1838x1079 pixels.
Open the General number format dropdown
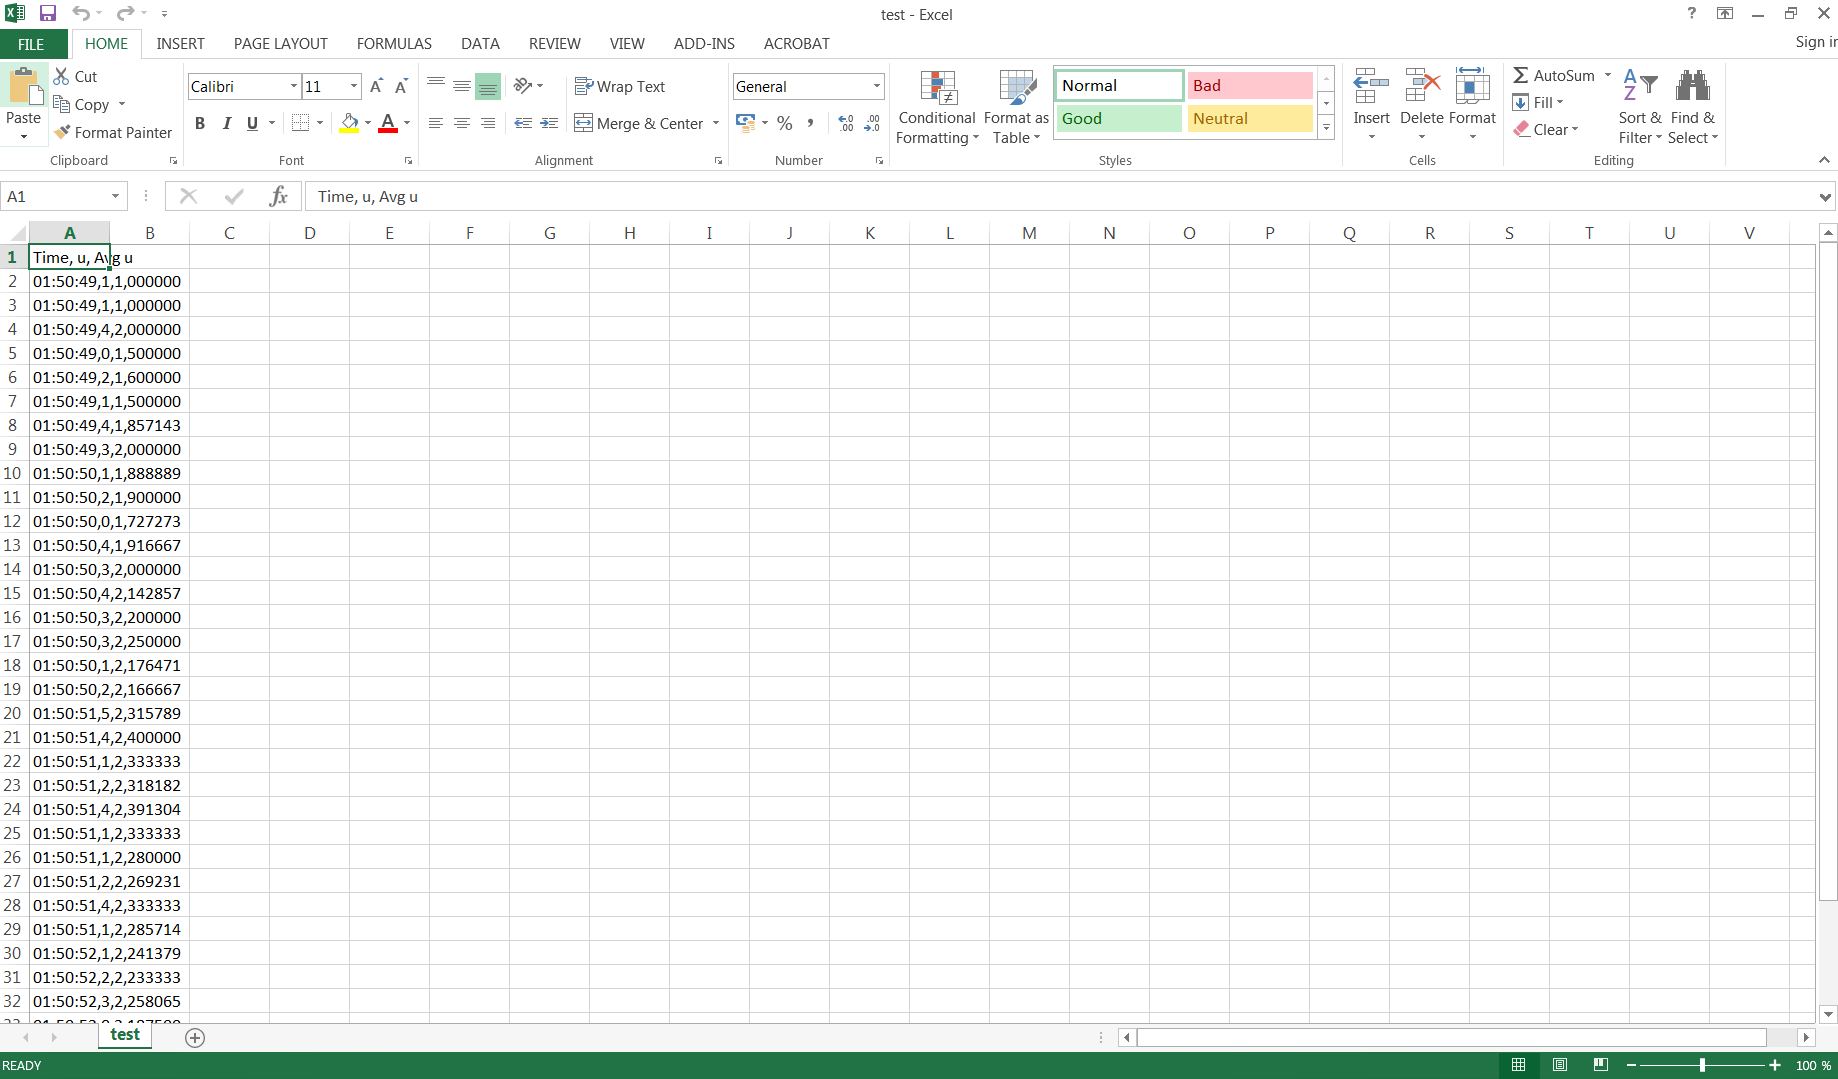coord(876,86)
